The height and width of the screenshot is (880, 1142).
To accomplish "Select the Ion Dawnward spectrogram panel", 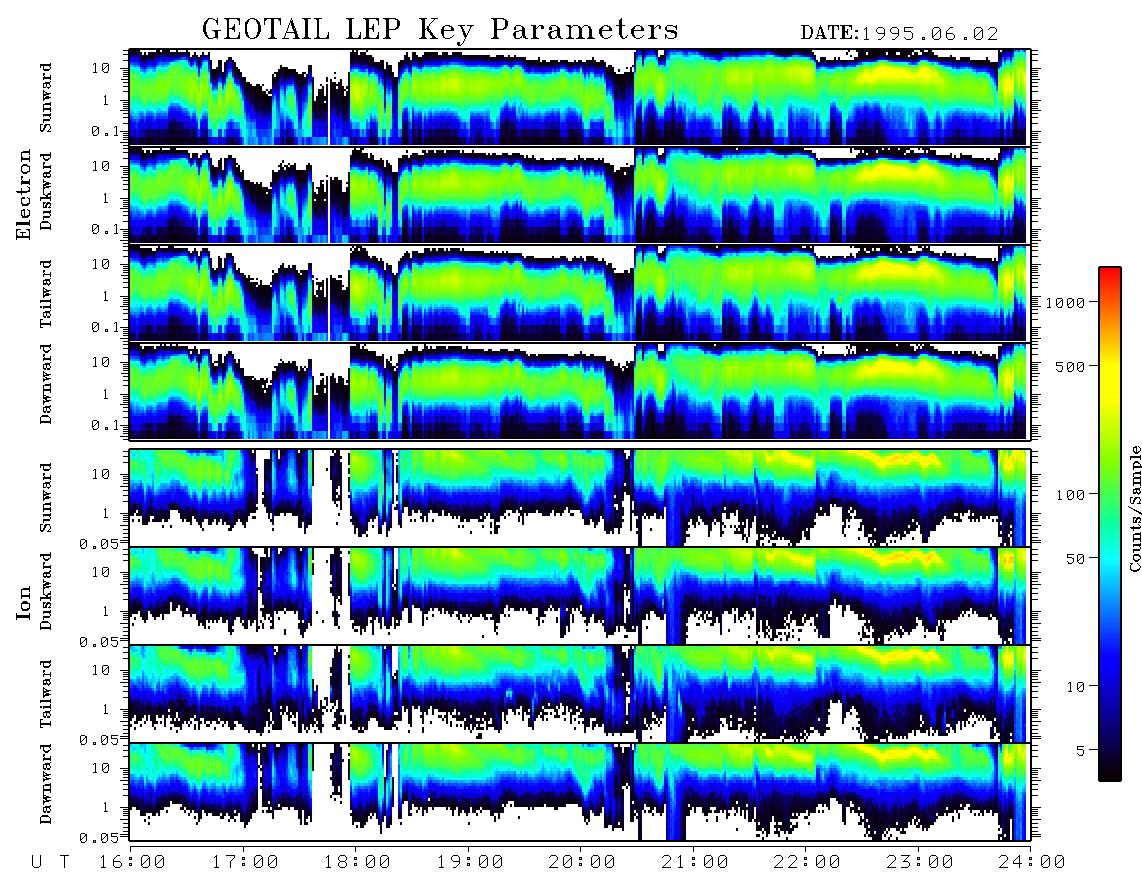I will pos(579,792).
